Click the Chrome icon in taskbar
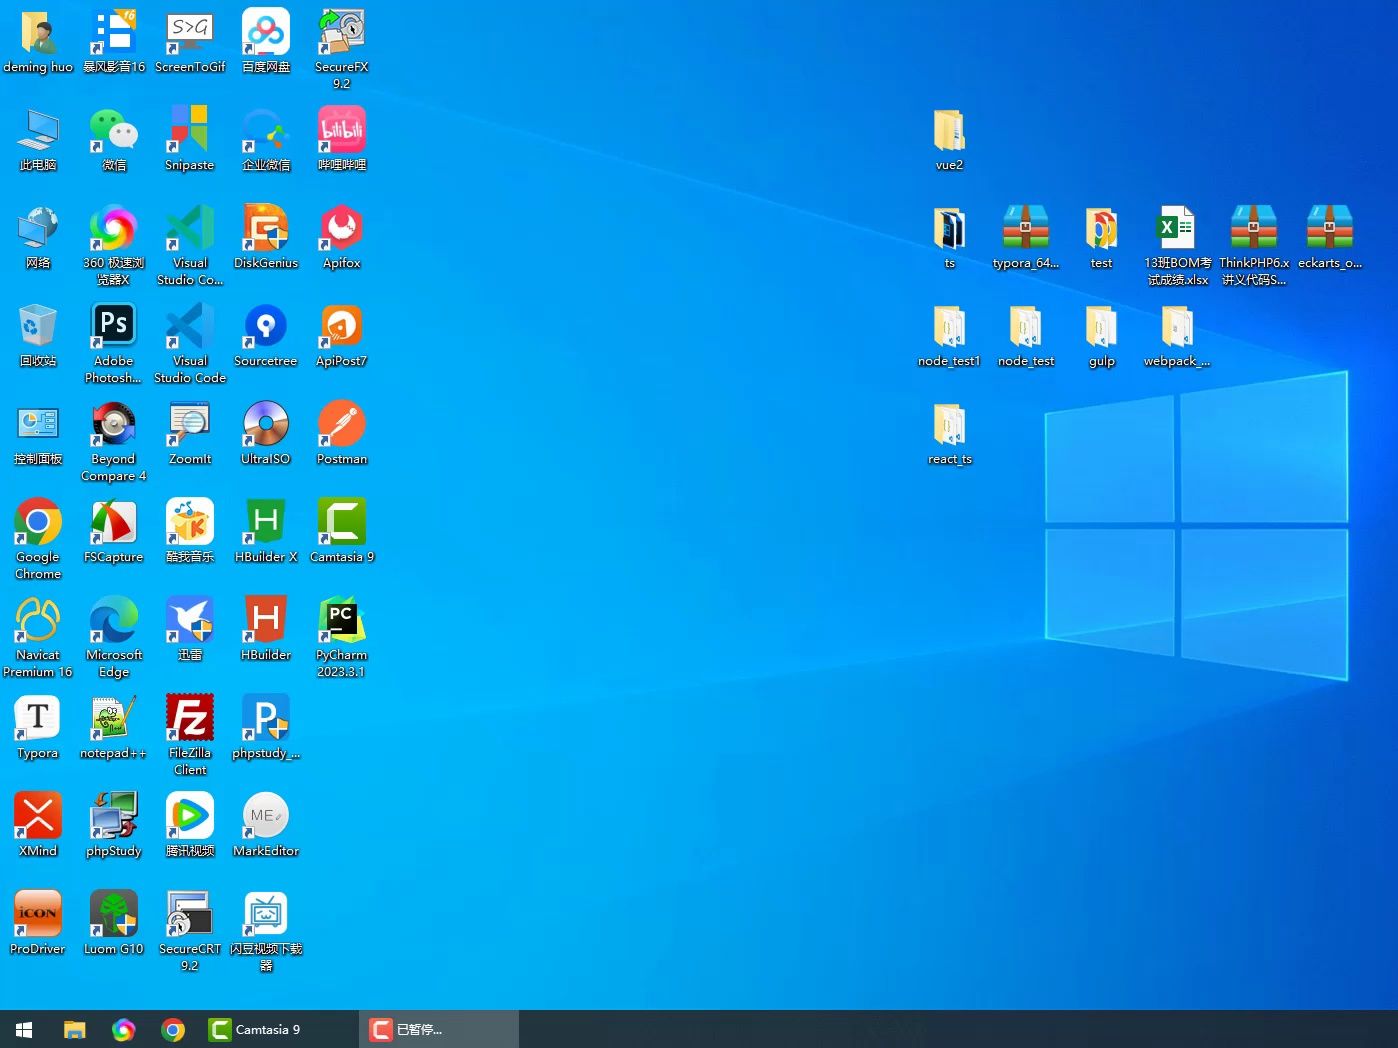Viewport: 1398px width, 1048px height. pyautogui.click(x=173, y=1029)
